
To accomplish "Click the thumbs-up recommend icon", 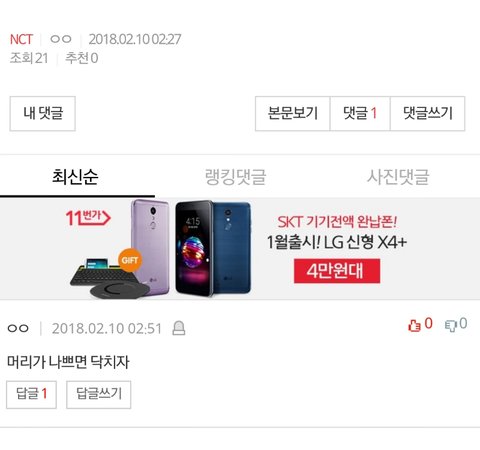I will pyautogui.click(x=414, y=325).
